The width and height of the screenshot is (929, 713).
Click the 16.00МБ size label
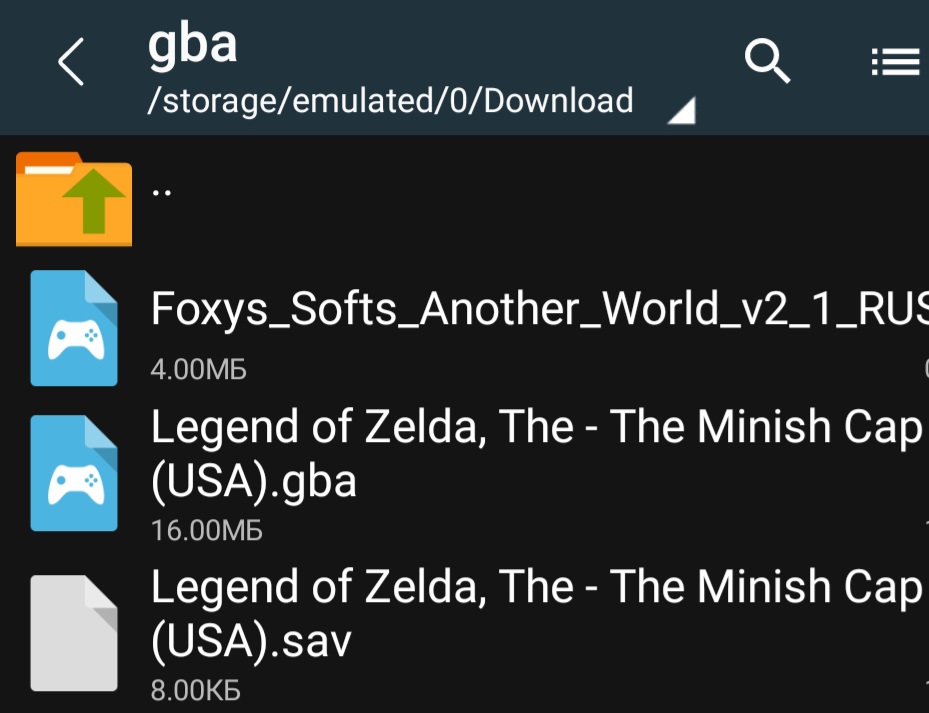point(206,530)
